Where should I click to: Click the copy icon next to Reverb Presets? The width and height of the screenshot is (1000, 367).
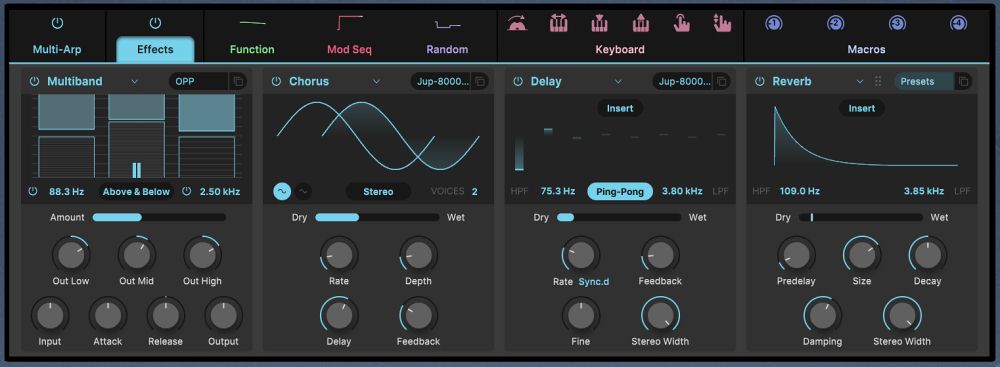(963, 82)
